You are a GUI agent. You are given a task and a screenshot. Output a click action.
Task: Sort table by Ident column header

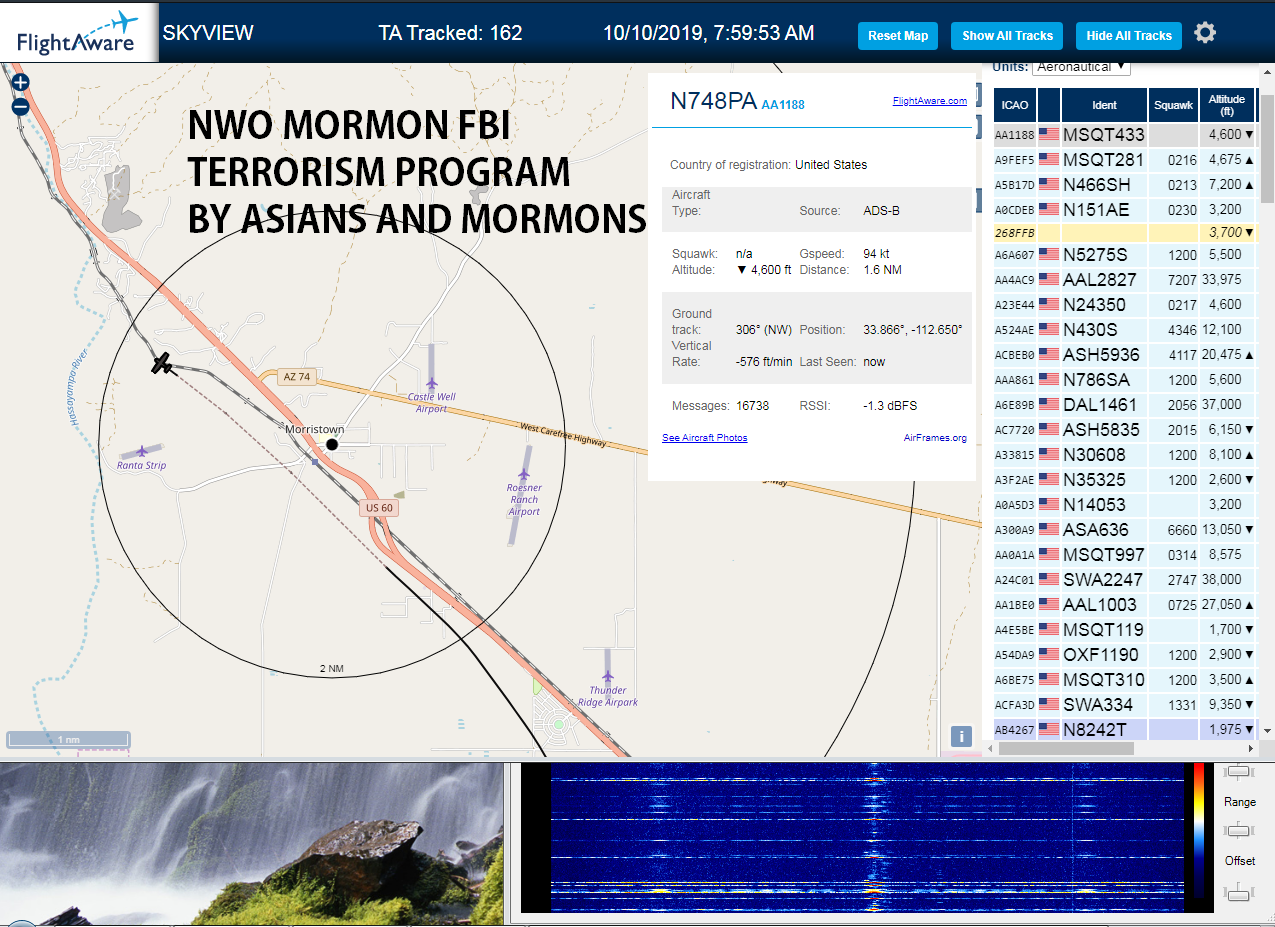coord(1104,104)
